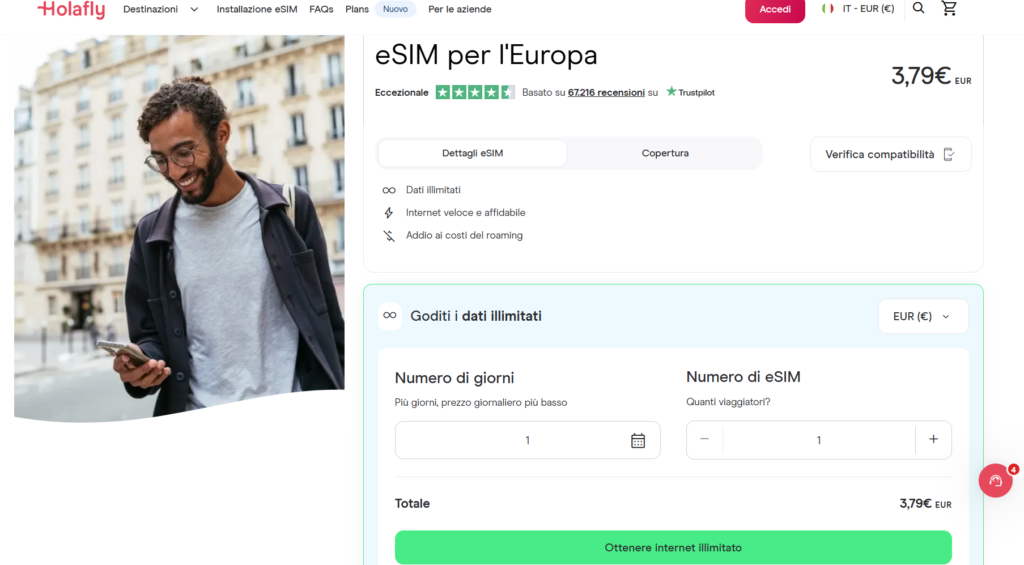Switch to the Copertura tab
This screenshot has width=1024, height=565.
pos(665,153)
